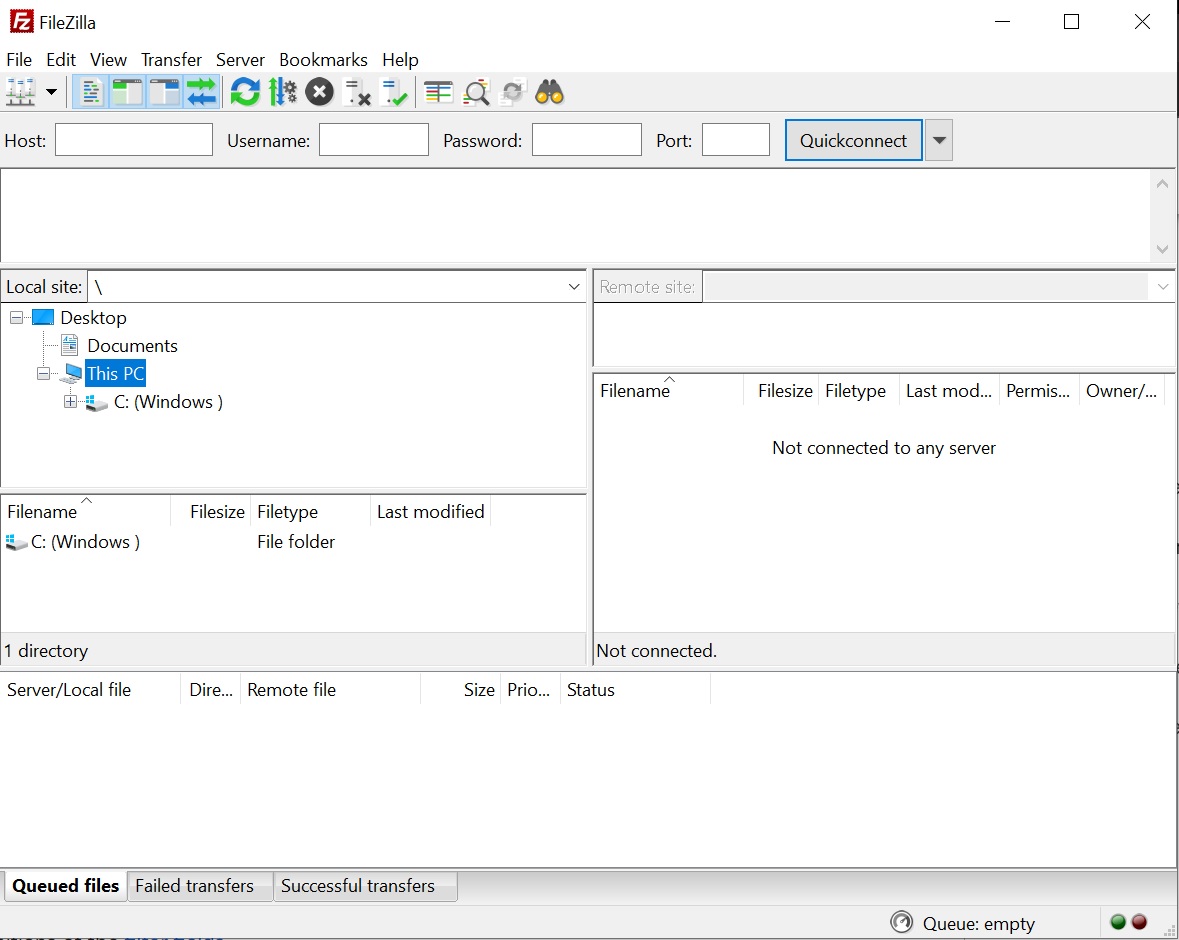Sort local list by Last modified column
The width and height of the screenshot is (1179, 940).
(430, 511)
